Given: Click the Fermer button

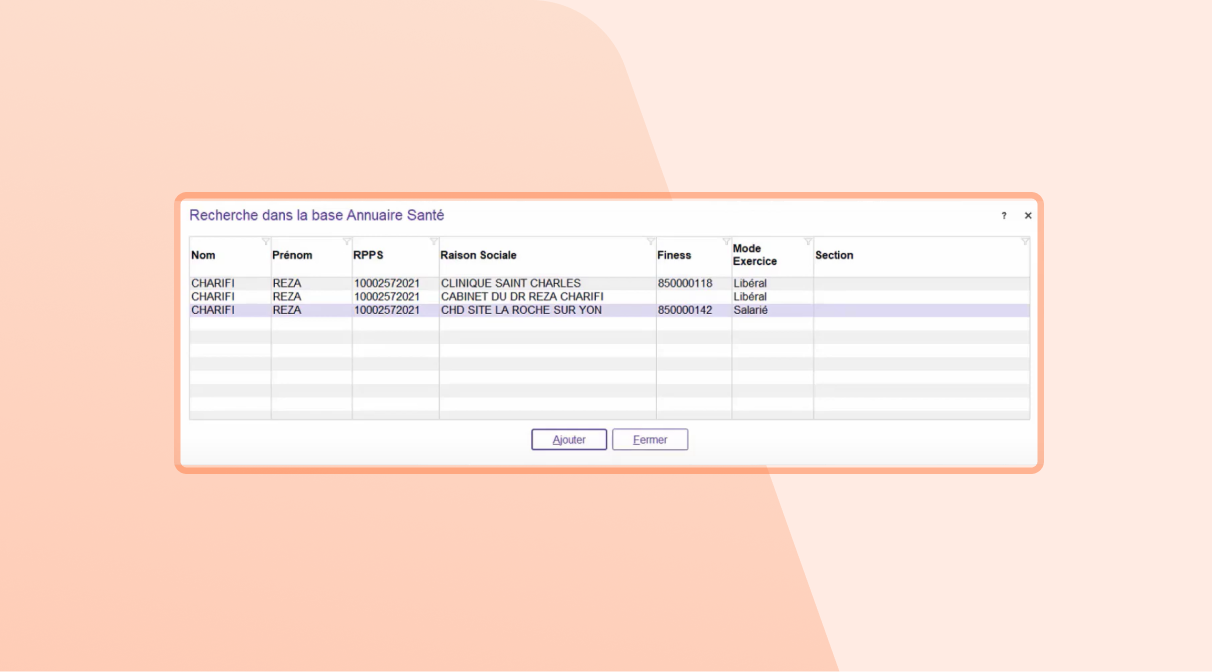Looking at the screenshot, I should click(x=650, y=440).
